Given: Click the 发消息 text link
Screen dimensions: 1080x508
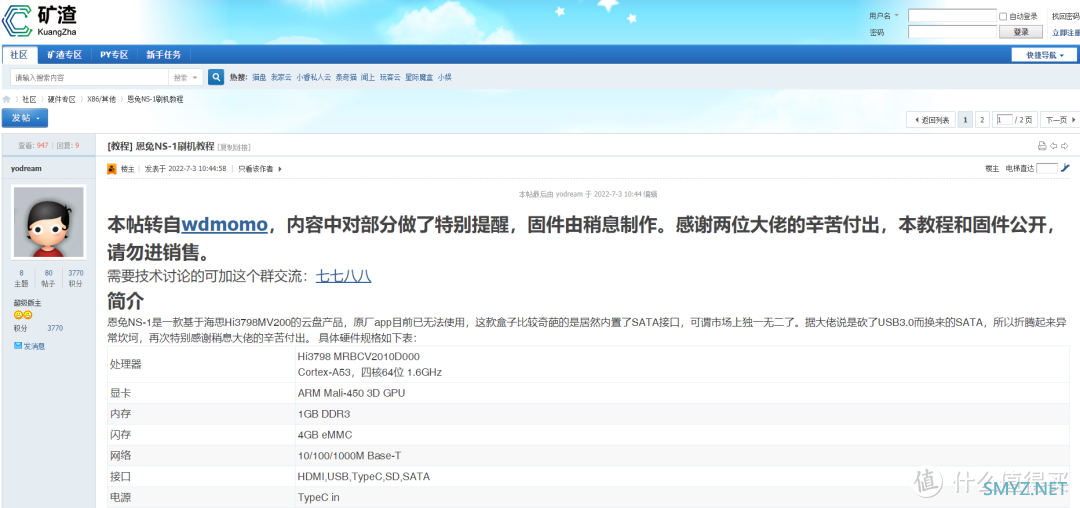Looking at the screenshot, I should [34, 346].
